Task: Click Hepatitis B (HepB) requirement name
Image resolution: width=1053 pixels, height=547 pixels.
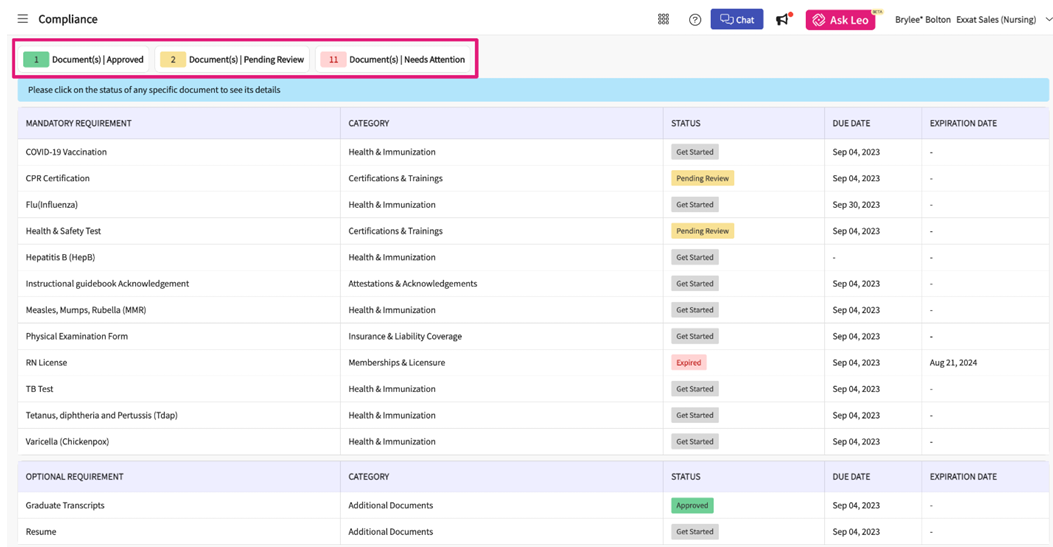Action: (60, 257)
